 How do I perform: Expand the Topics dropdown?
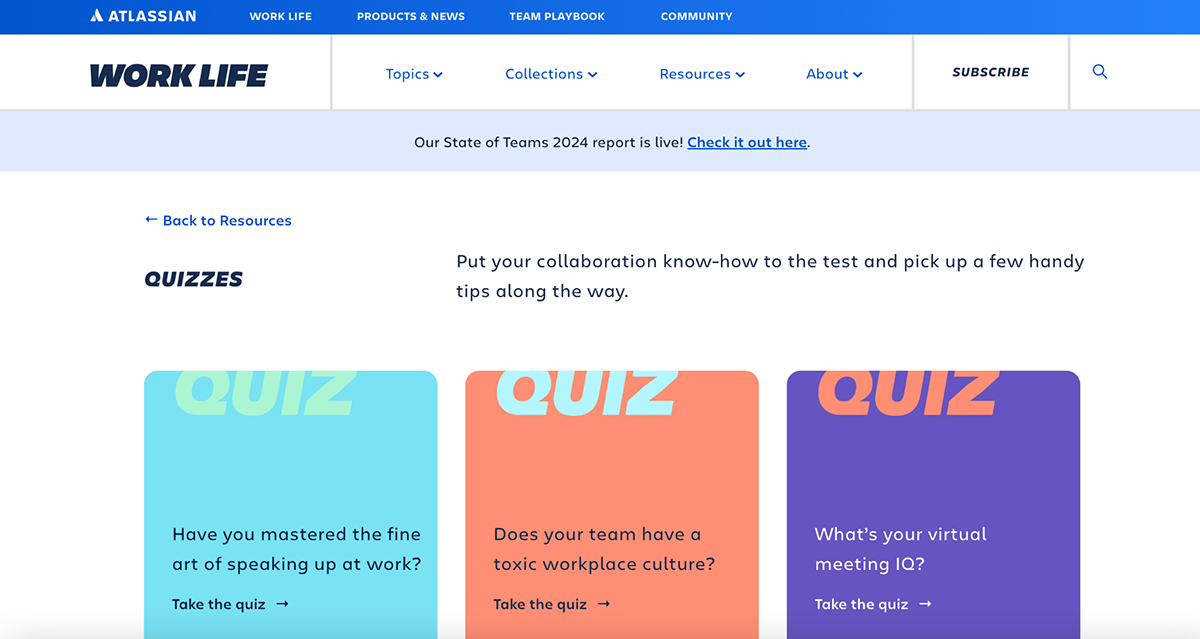click(414, 73)
